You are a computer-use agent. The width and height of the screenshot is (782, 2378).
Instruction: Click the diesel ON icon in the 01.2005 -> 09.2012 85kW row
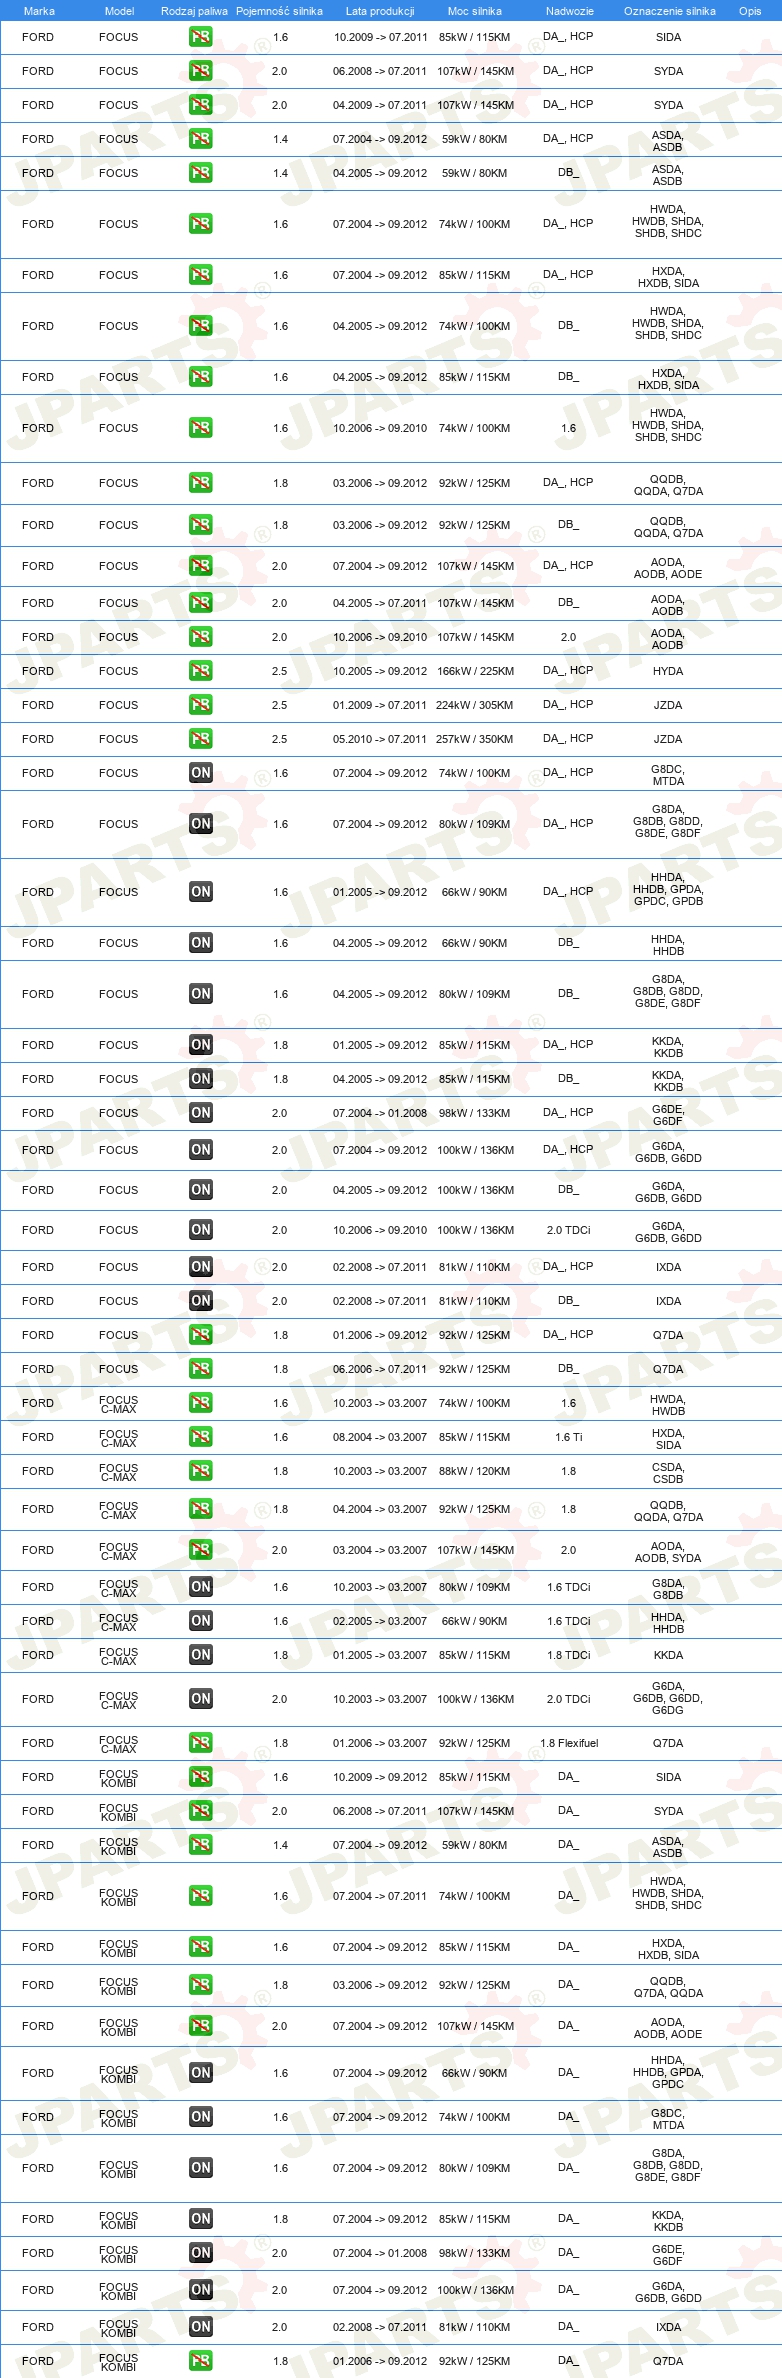click(201, 1045)
